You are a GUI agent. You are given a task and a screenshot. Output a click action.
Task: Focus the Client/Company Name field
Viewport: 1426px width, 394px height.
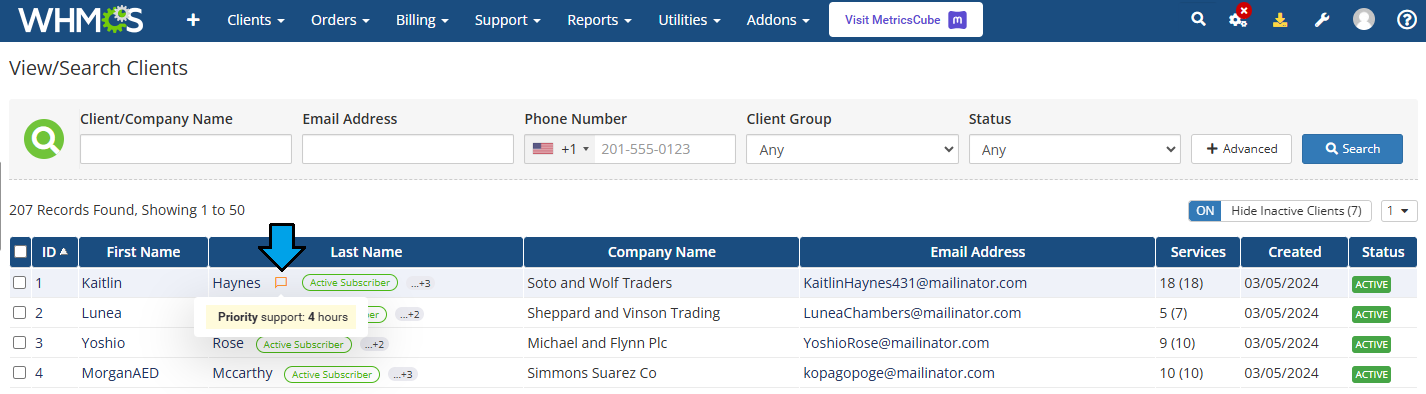pyautogui.click(x=186, y=149)
